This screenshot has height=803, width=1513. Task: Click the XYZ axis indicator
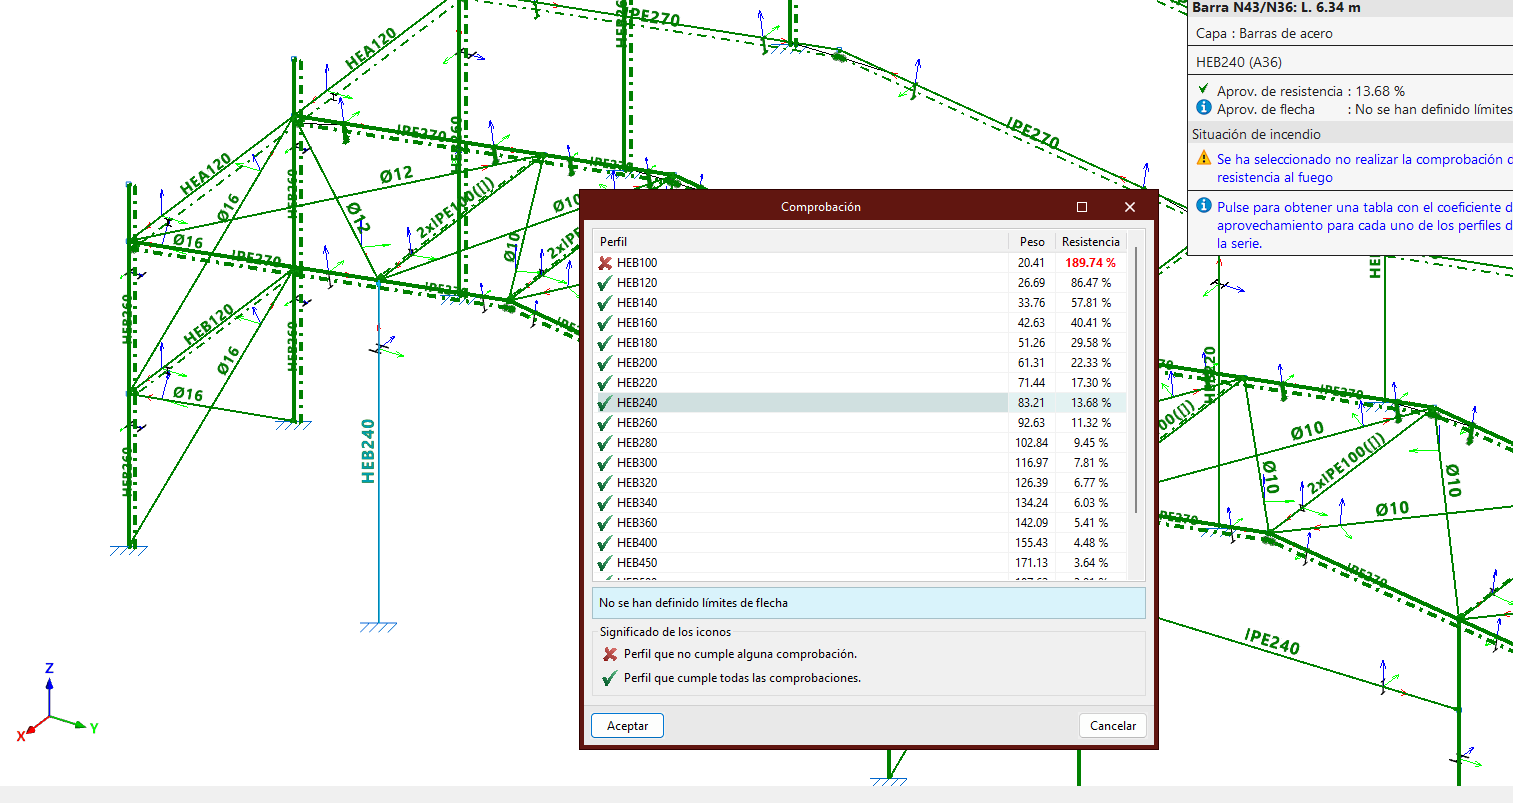[50, 705]
